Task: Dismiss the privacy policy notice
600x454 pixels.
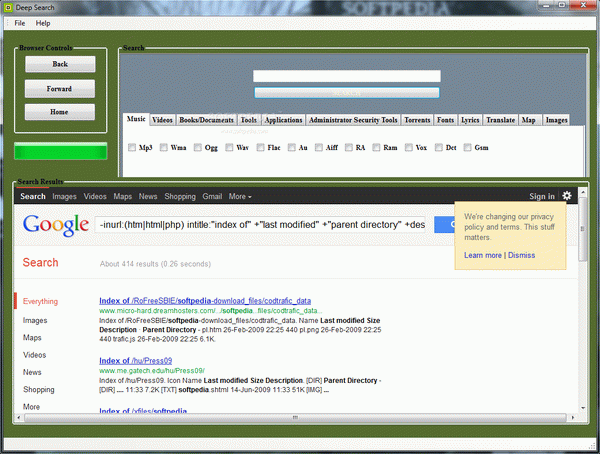Action: [x=521, y=255]
